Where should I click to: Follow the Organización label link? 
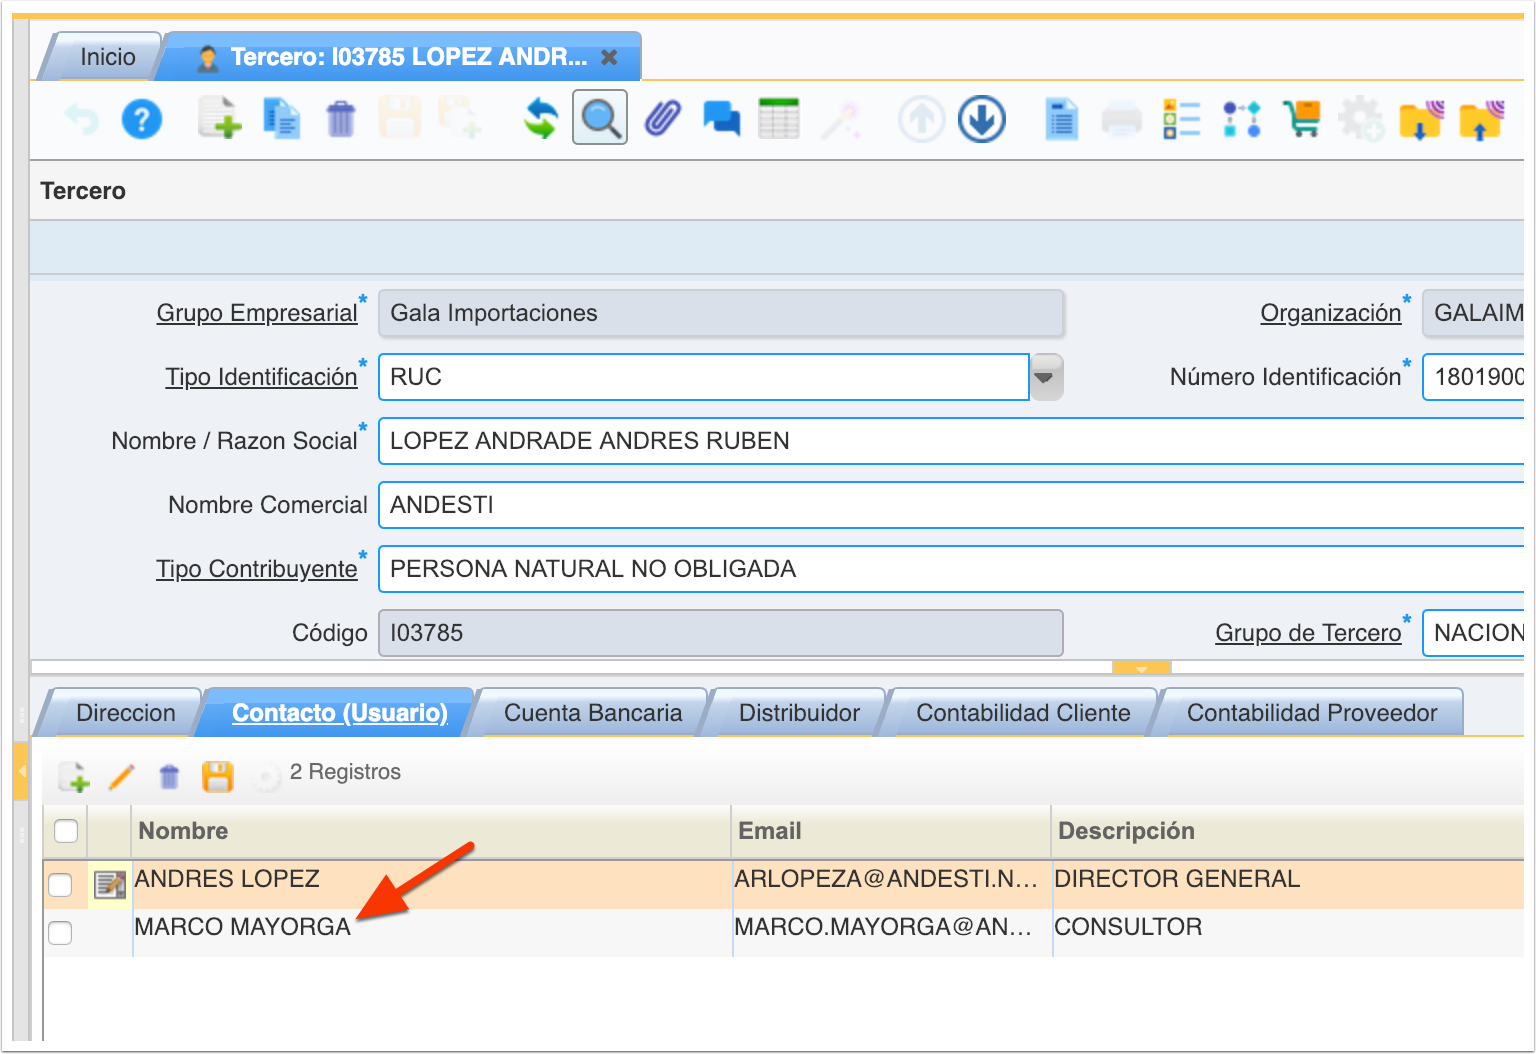1330,313
